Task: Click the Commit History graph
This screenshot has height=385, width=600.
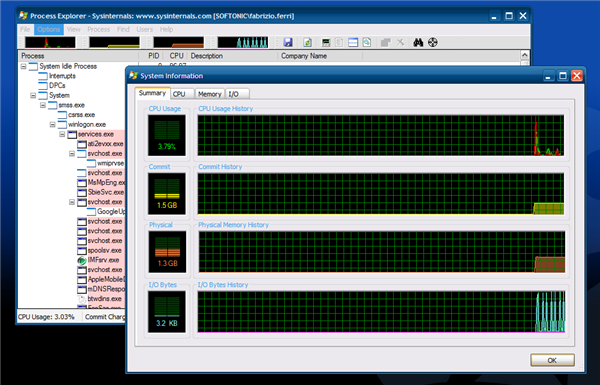Action: point(381,194)
